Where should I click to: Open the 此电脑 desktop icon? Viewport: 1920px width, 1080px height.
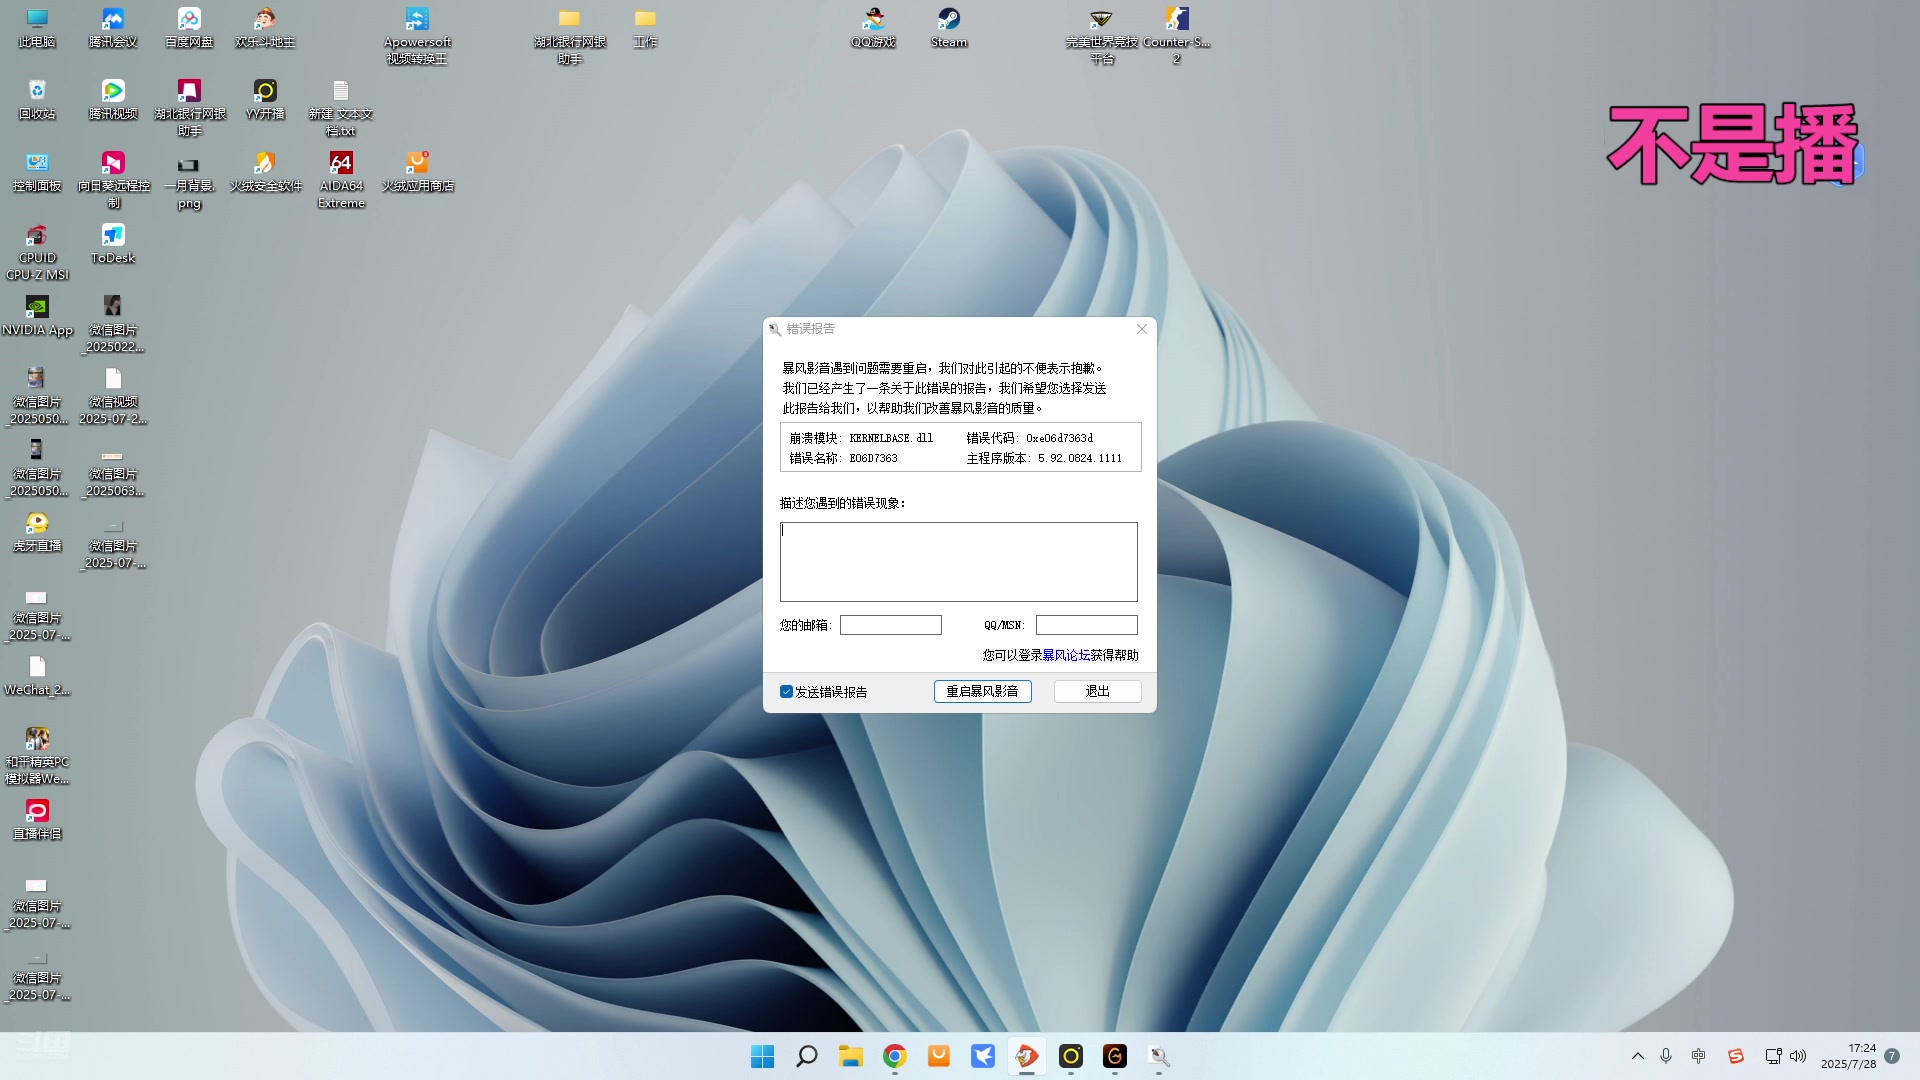pos(37,28)
